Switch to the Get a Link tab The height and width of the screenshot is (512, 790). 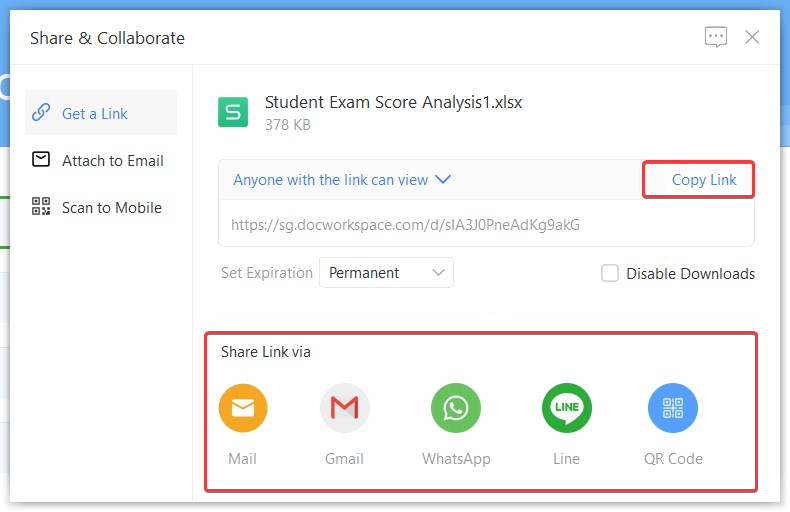point(94,113)
